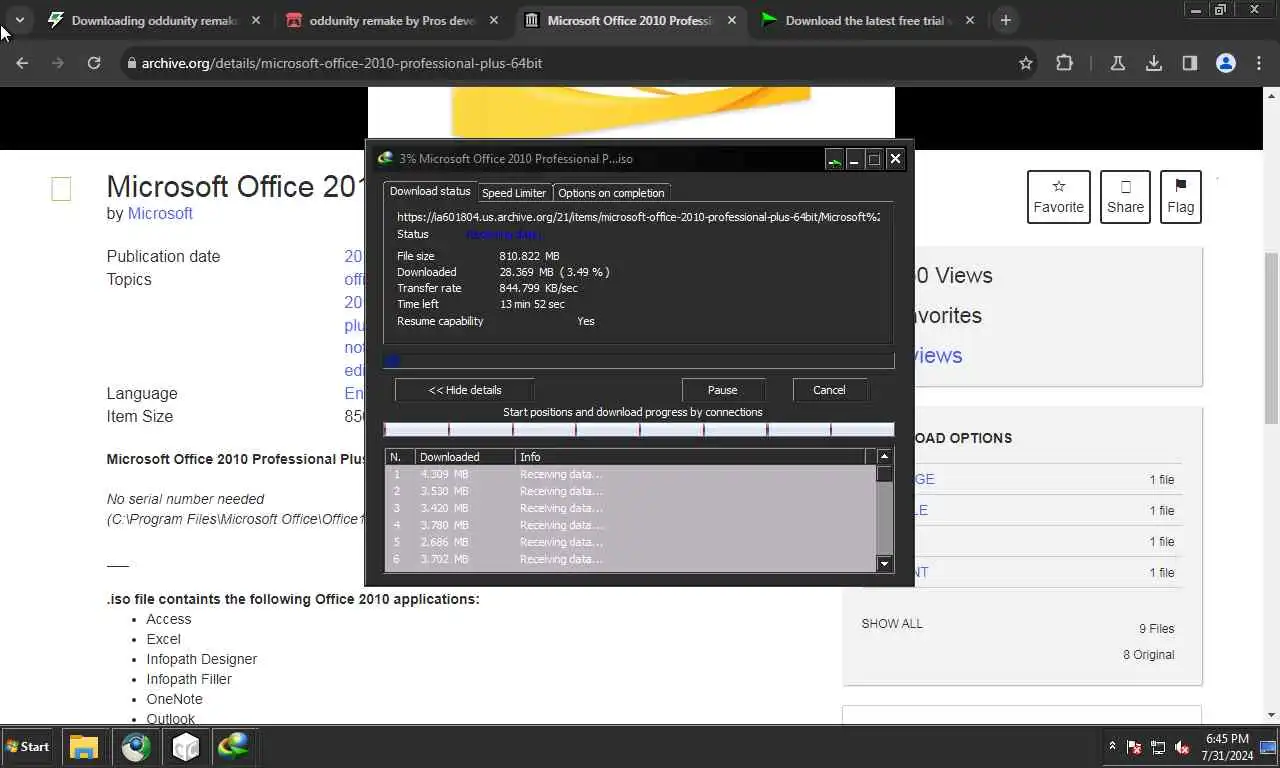Click the connections progress segment bar
Screen dimensions: 1280x768
tap(639, 430)
